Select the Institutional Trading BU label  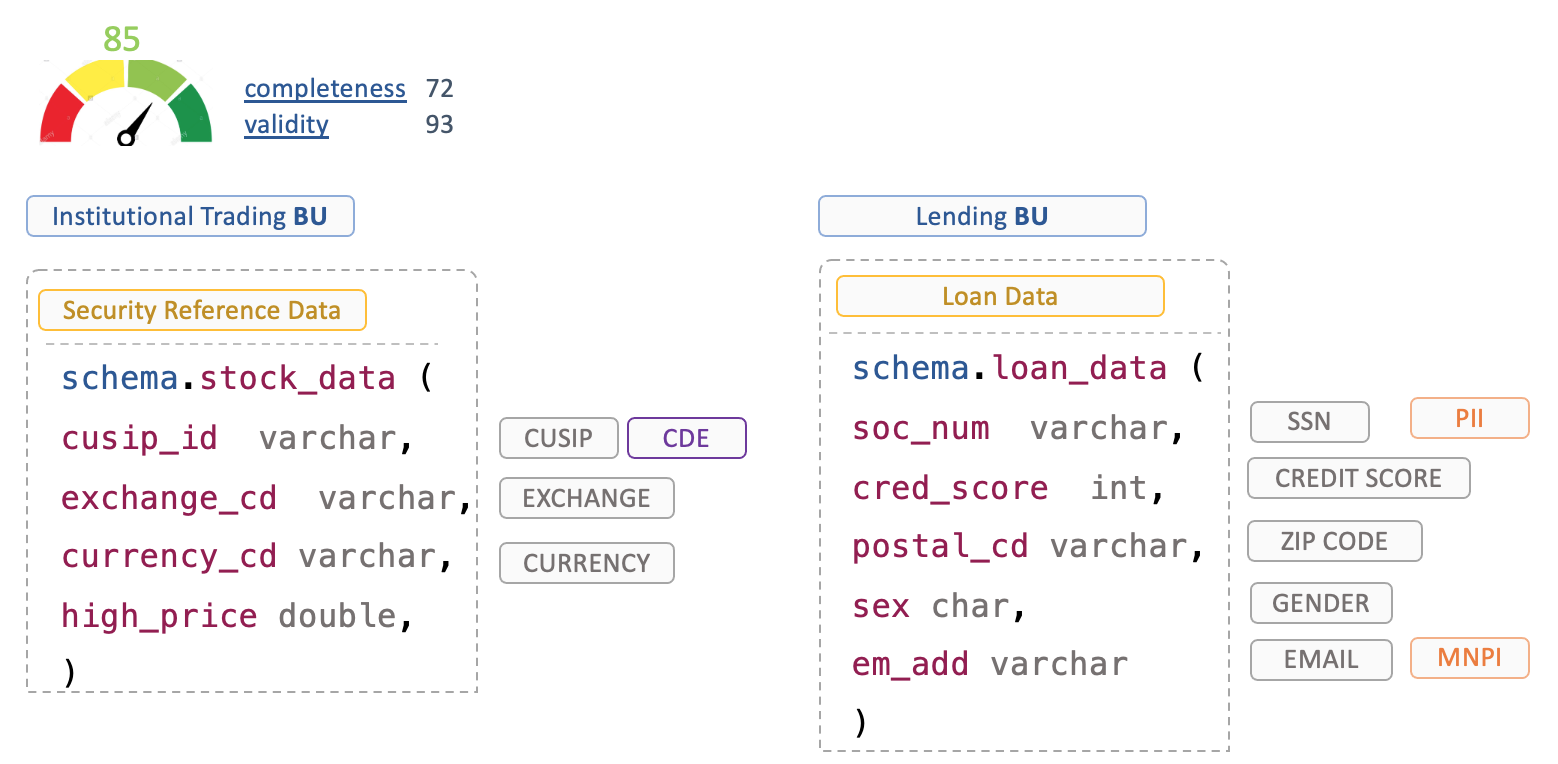[190, 216]
